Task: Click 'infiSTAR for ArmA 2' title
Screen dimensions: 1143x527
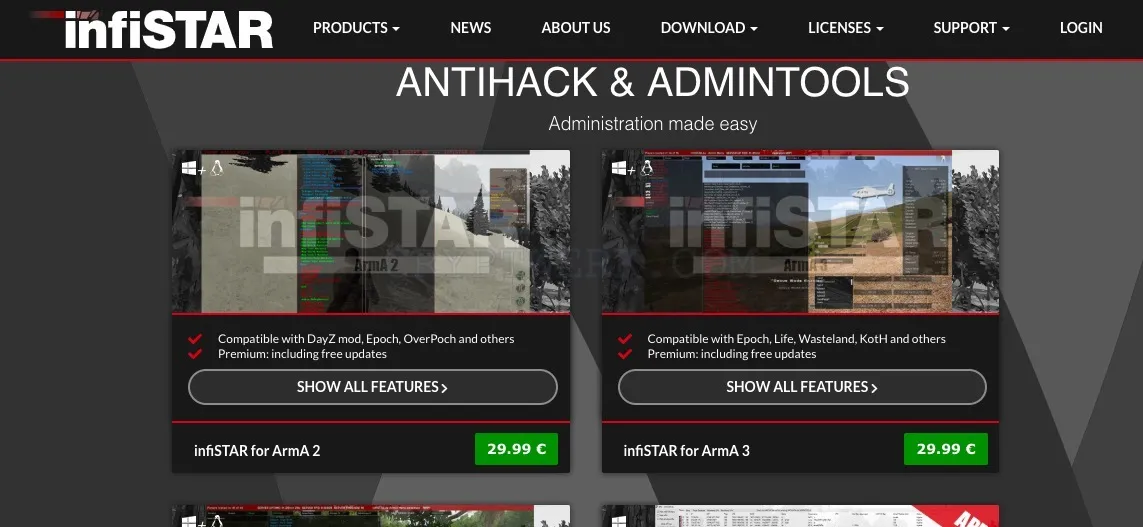Action: pos(257,450)
